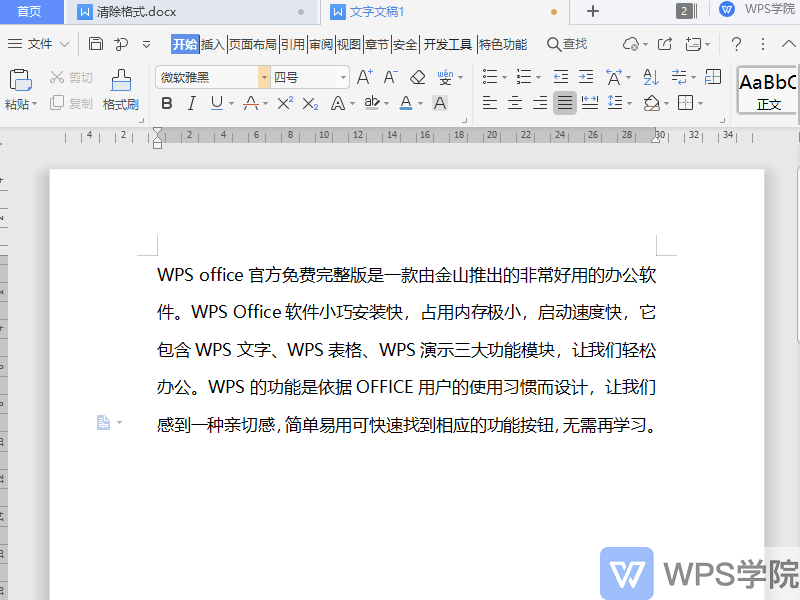Click the character shading A icon
Screen dimensions: 800x600
[440, 104]
